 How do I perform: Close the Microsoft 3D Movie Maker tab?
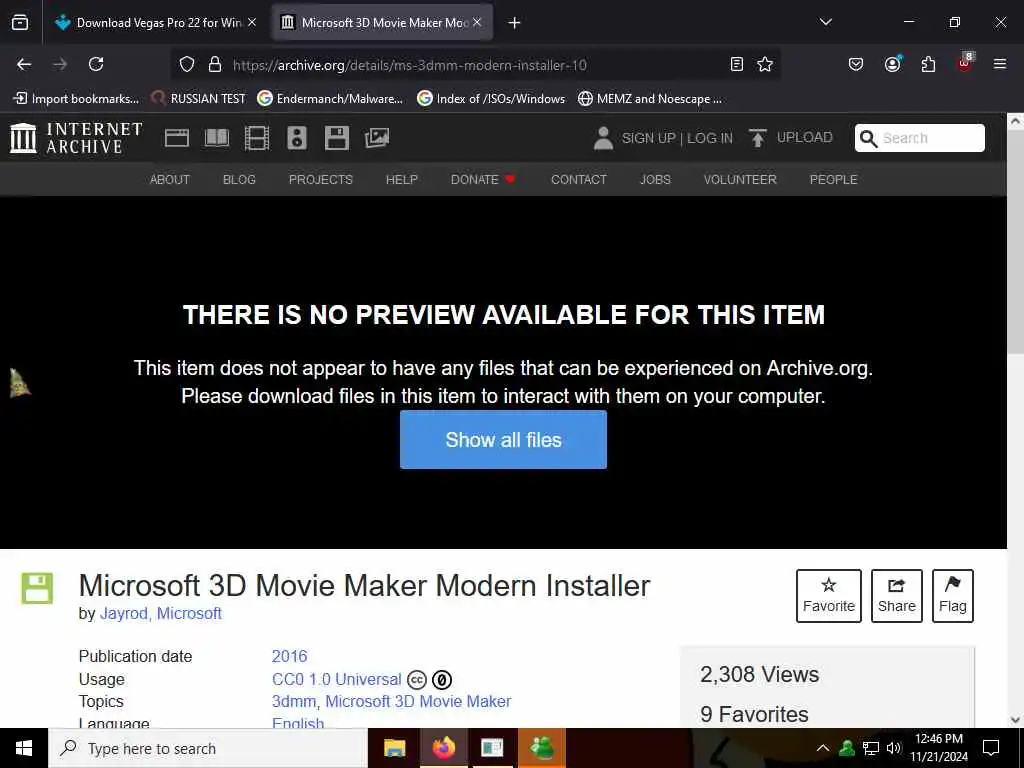(477, 22)
